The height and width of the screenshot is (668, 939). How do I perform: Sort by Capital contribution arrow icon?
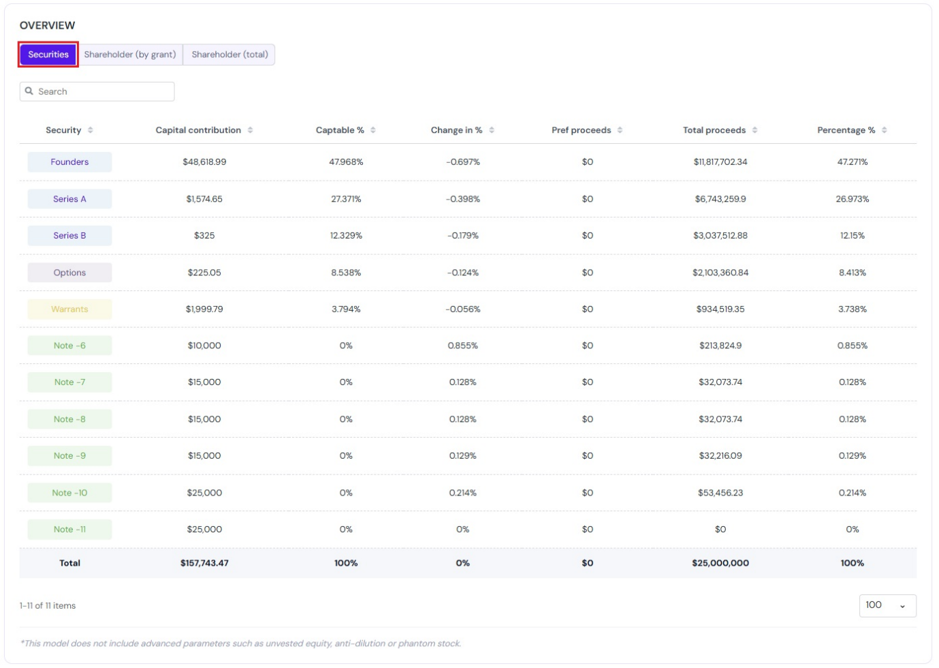(250, 130)
